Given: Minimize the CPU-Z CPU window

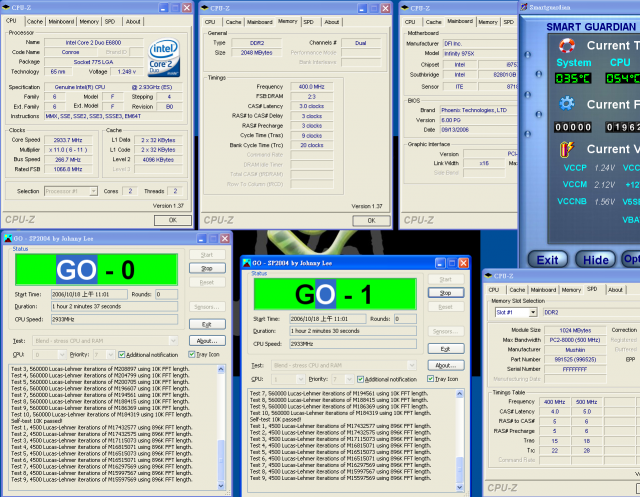Looking at the screenshot, I should pos(163,8).
